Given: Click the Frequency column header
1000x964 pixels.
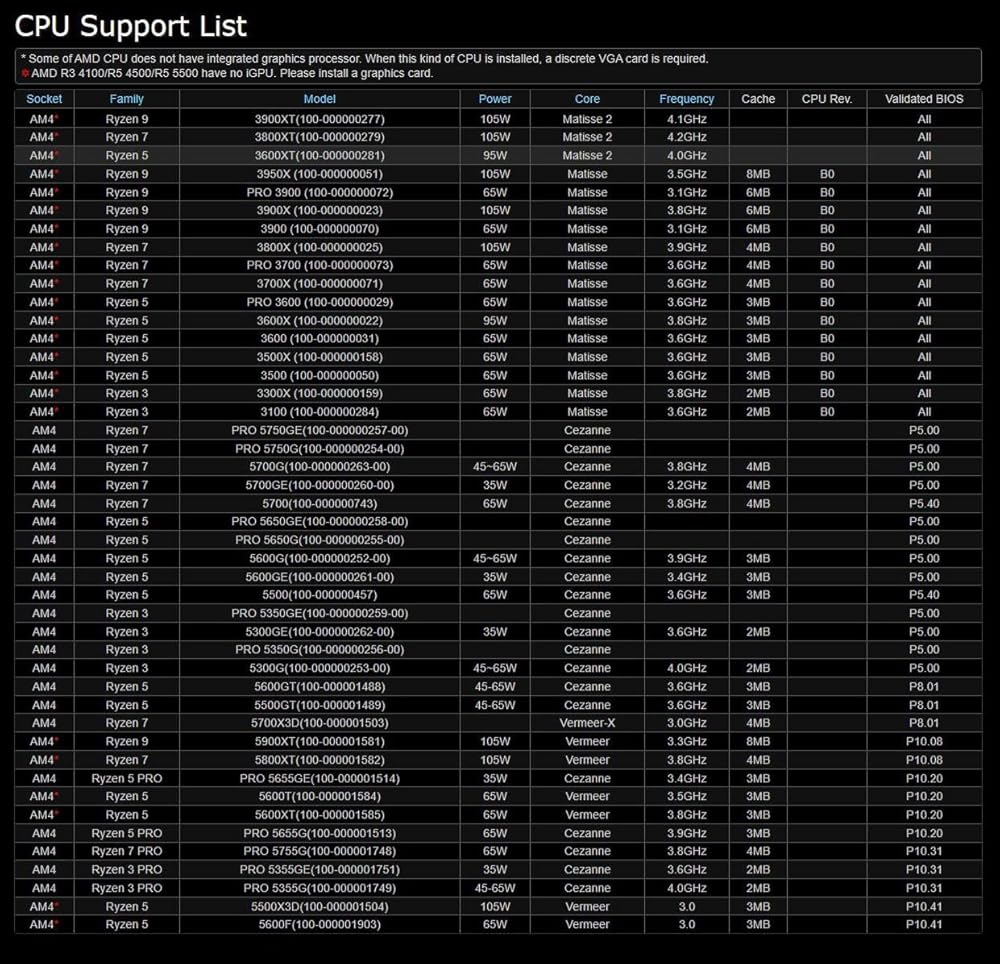Looking at the screenshot, I should click(x=686, y=99).
